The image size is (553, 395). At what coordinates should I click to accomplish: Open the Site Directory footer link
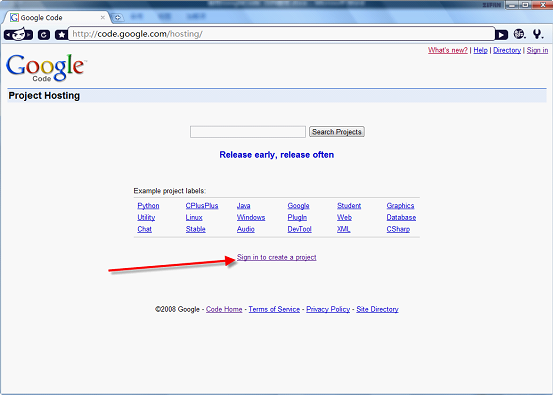click(377, 309)
